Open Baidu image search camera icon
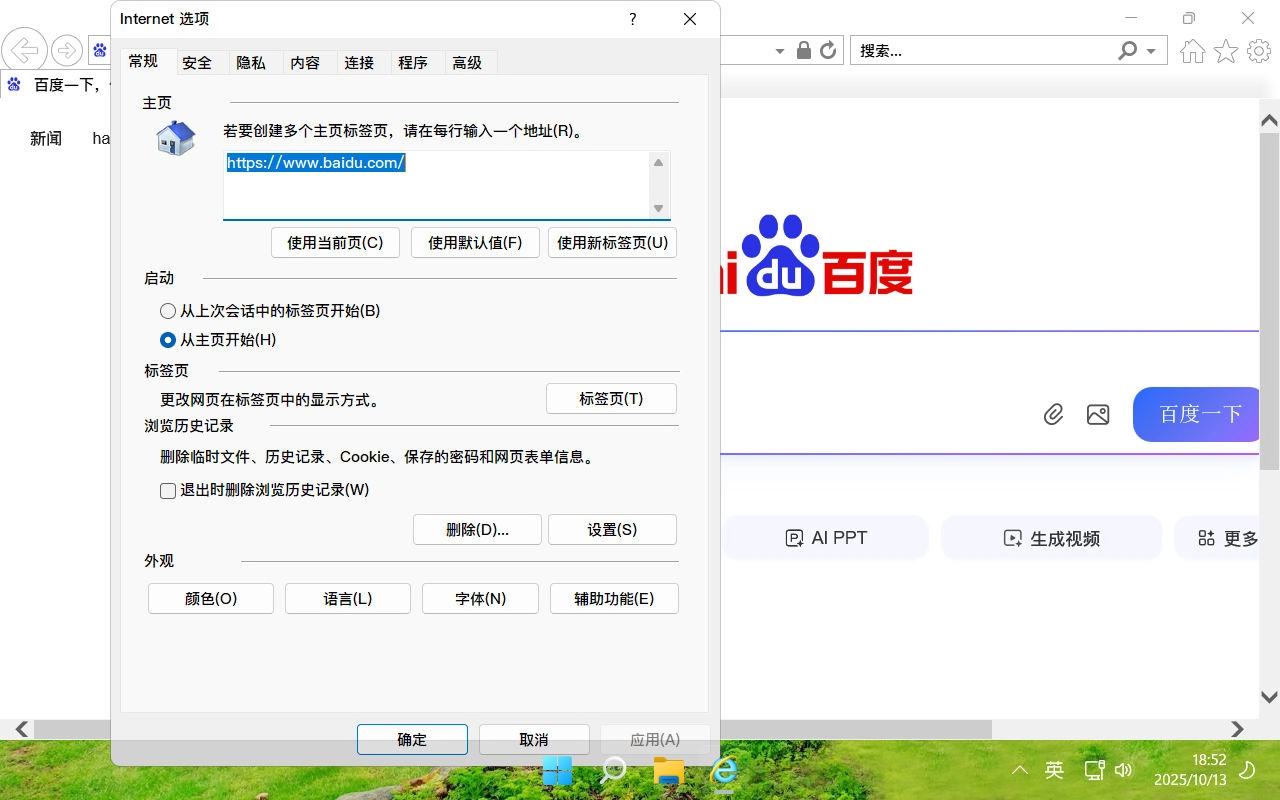This screenshot has height=800, width=1280. [x=1098, y=413]
